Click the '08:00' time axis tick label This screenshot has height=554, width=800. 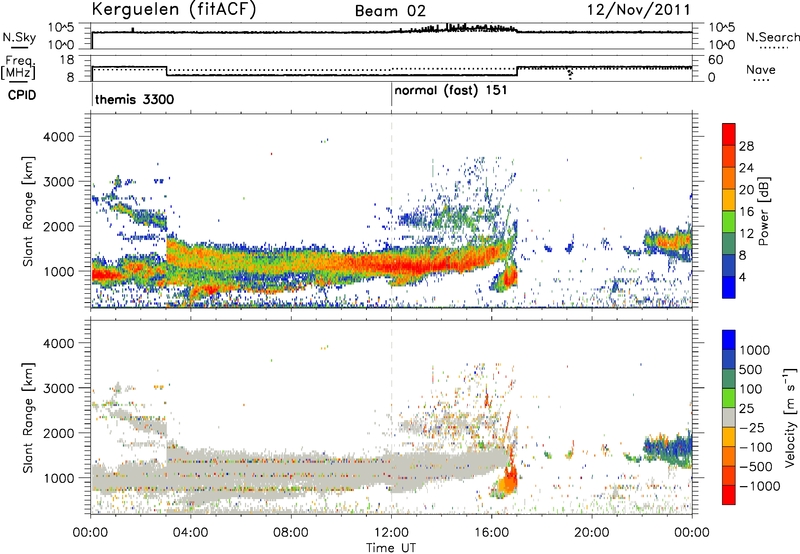(291, 533)
